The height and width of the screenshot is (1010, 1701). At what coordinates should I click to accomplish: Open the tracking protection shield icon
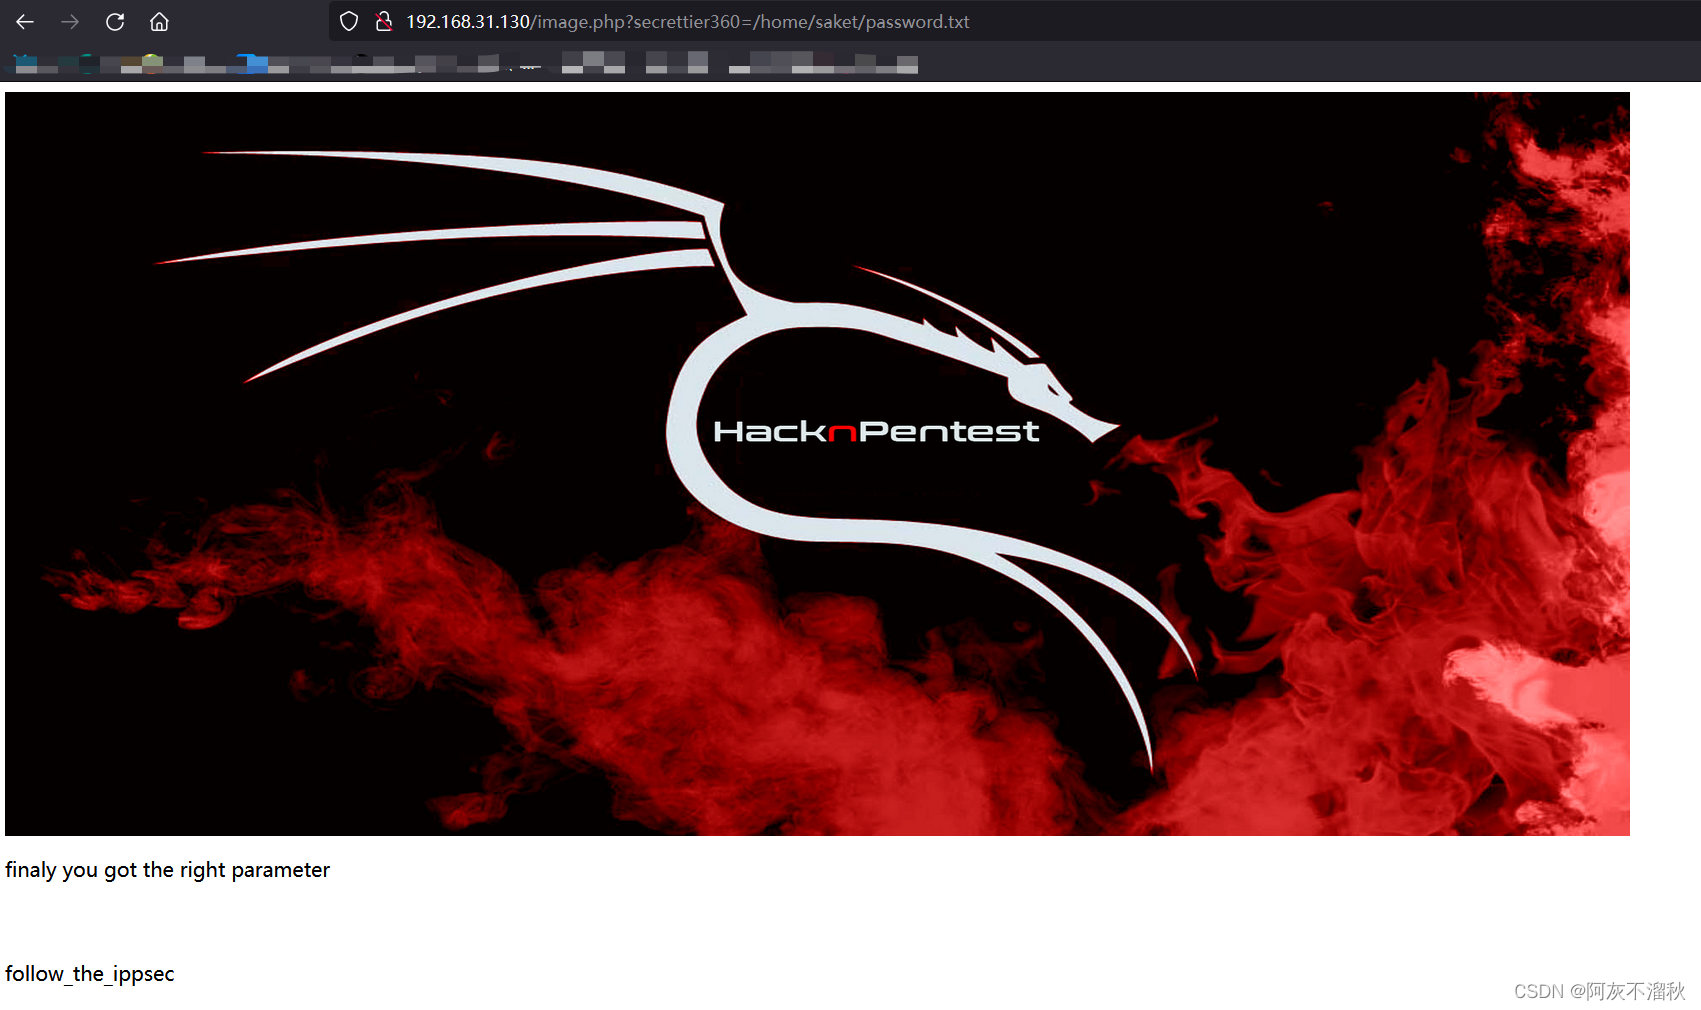[x=349, y=21]
